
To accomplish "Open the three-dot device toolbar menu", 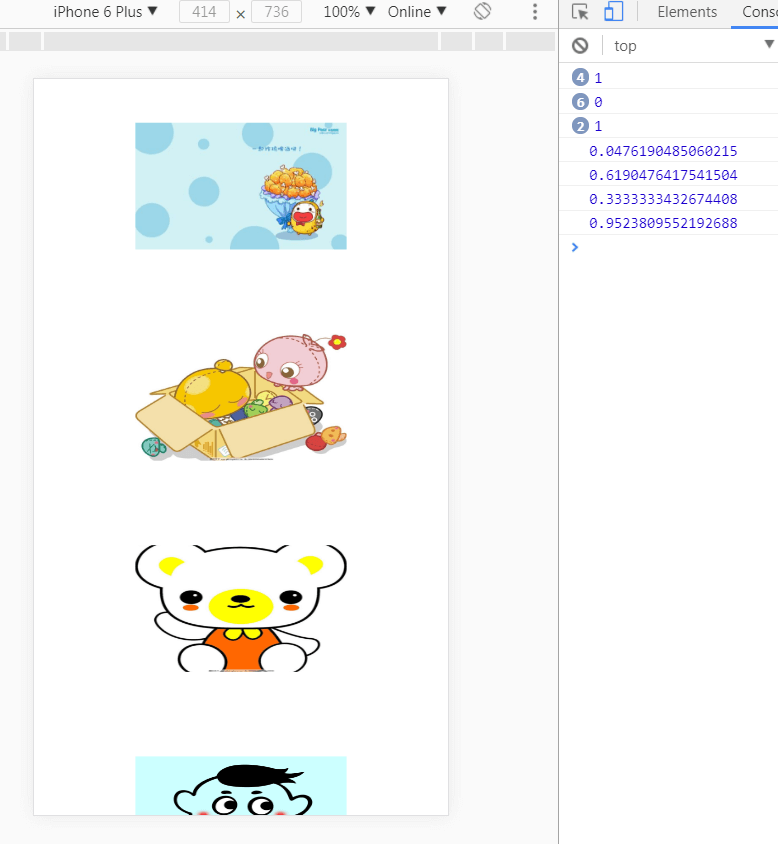I will pos(535,12).
